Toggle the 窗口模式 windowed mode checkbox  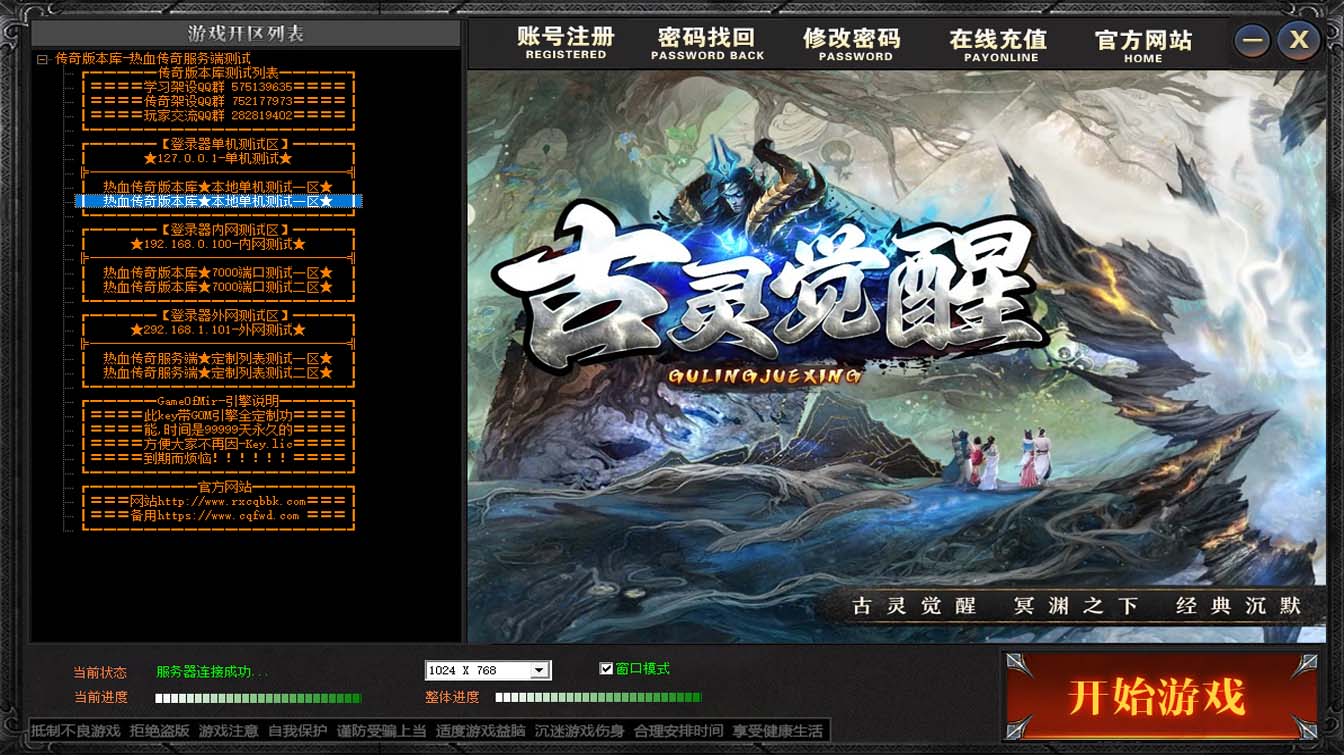(606, 669)
